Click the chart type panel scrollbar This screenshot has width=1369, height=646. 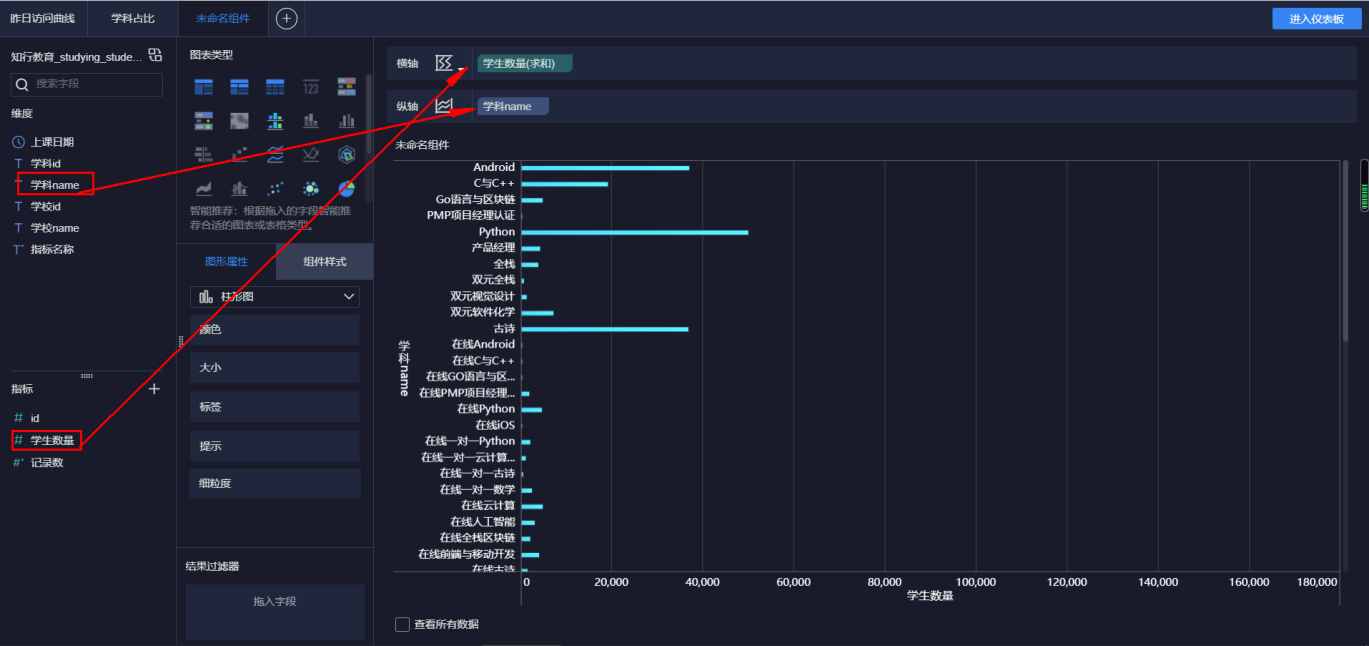pos(368,112)
